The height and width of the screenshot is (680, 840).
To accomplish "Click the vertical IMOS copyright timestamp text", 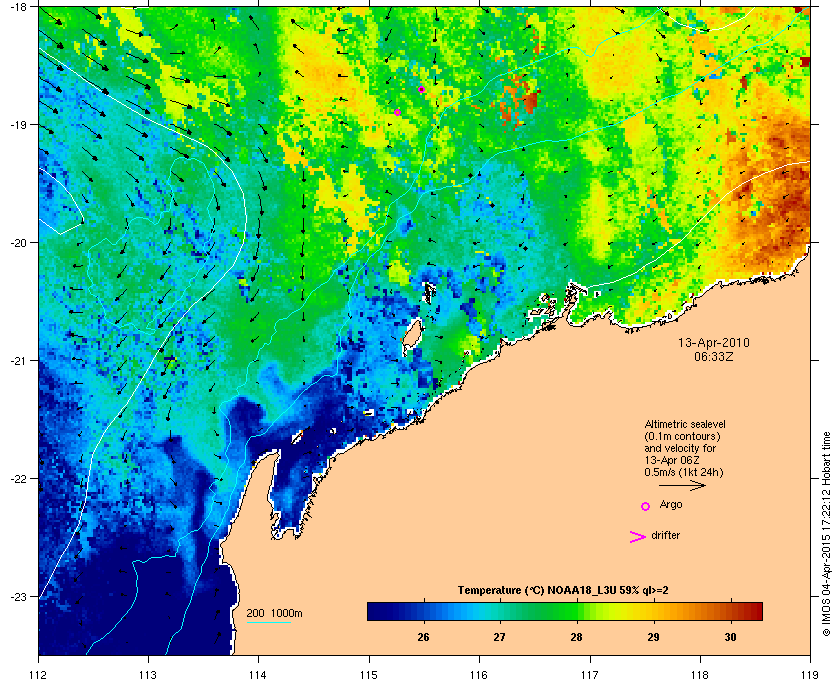I will (x=826, y=534).
